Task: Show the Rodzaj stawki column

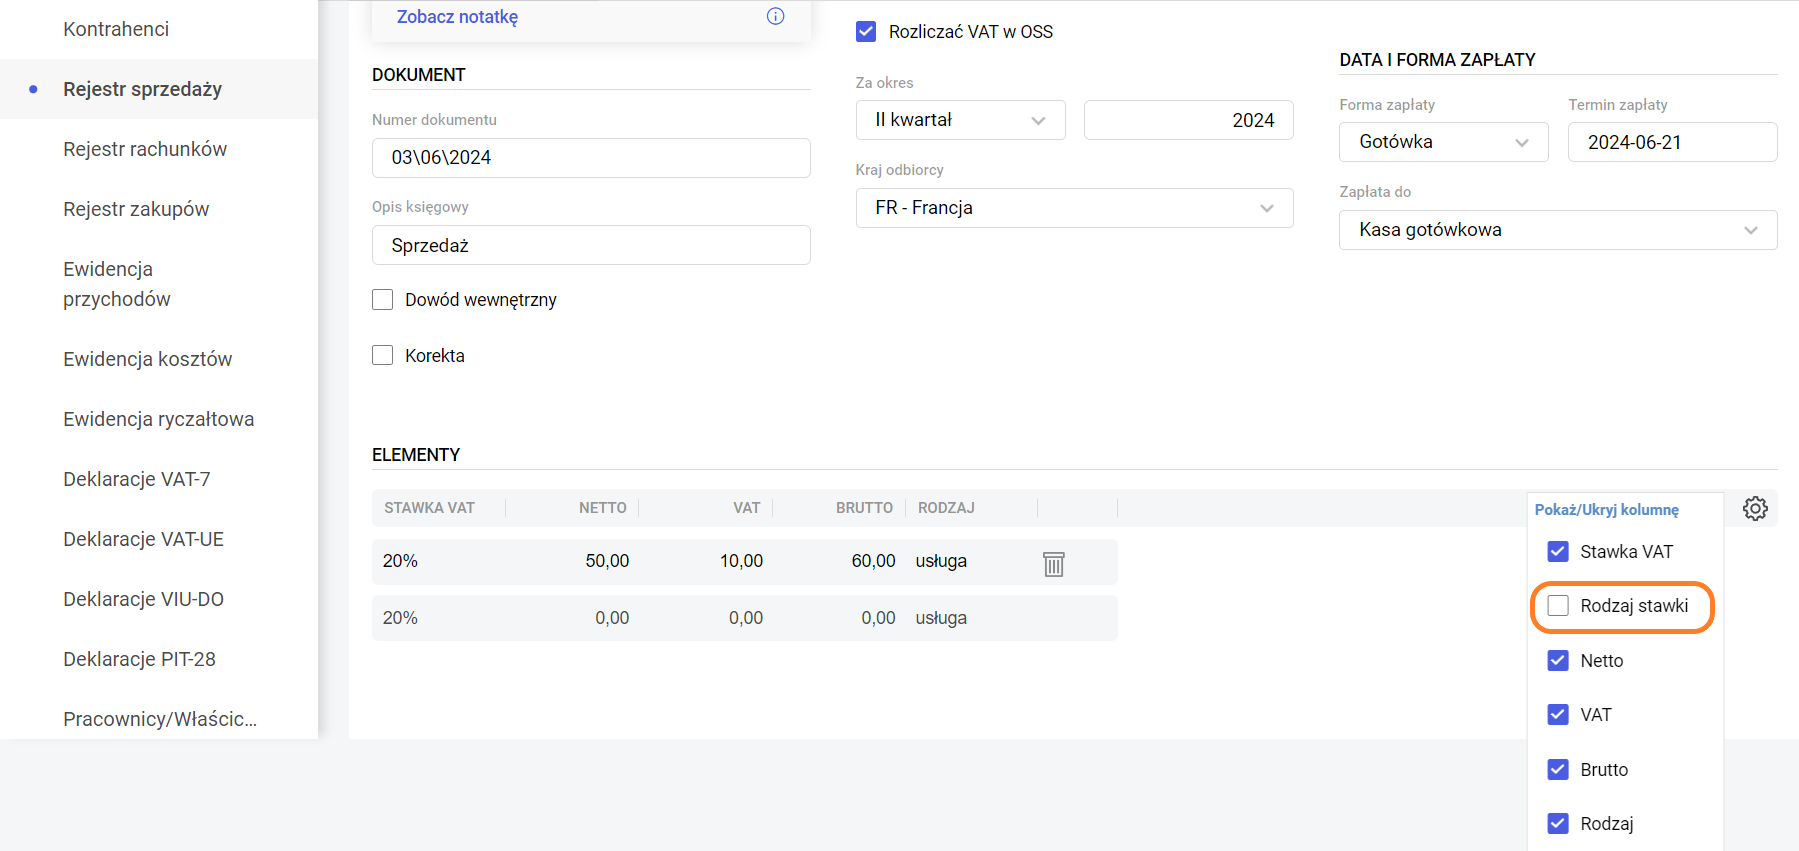Action: point(1558,606)
